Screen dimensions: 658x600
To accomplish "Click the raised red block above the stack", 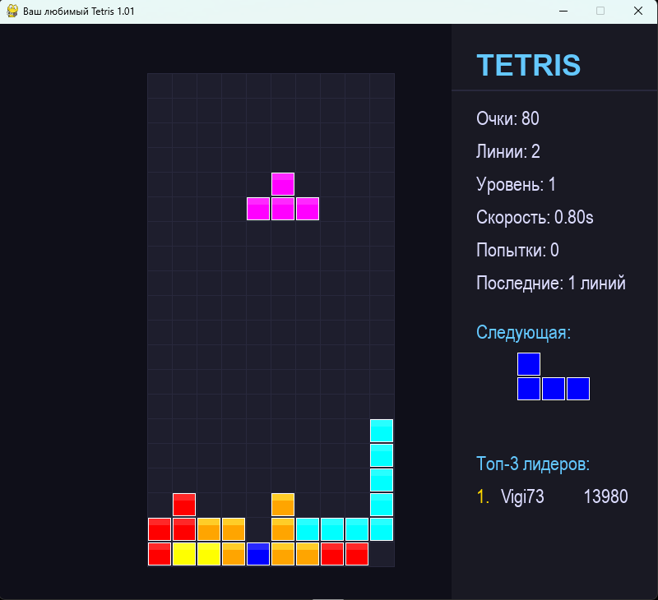I will coord(184,504).
